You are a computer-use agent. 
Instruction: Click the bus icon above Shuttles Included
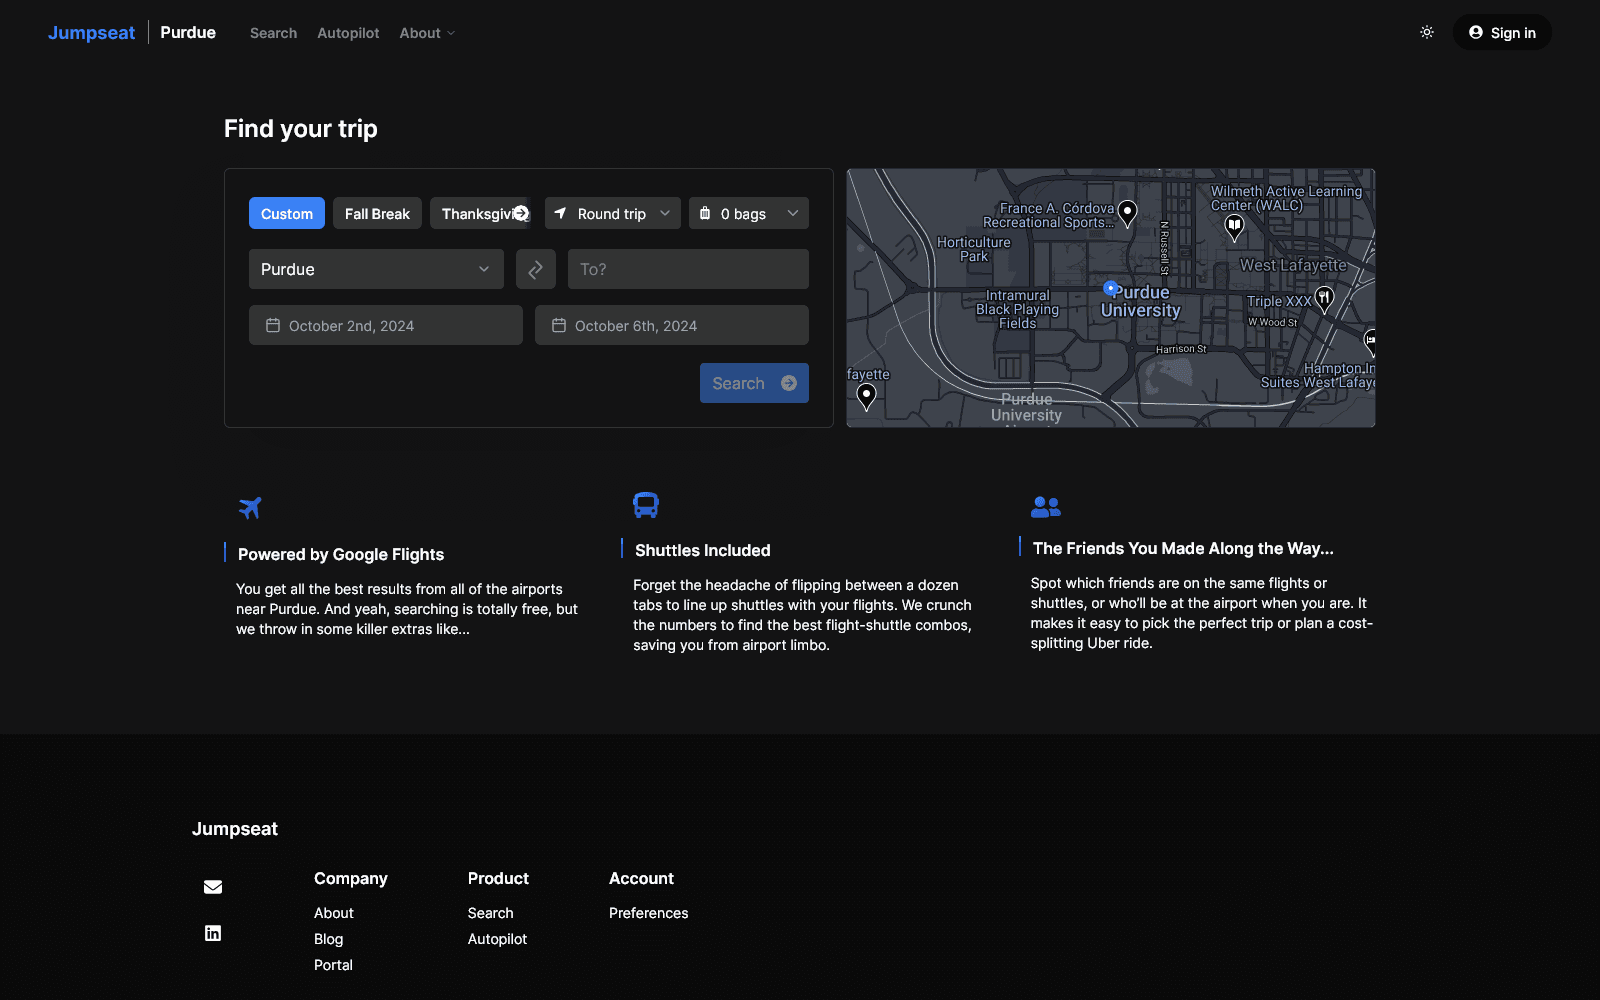(646, 505)
